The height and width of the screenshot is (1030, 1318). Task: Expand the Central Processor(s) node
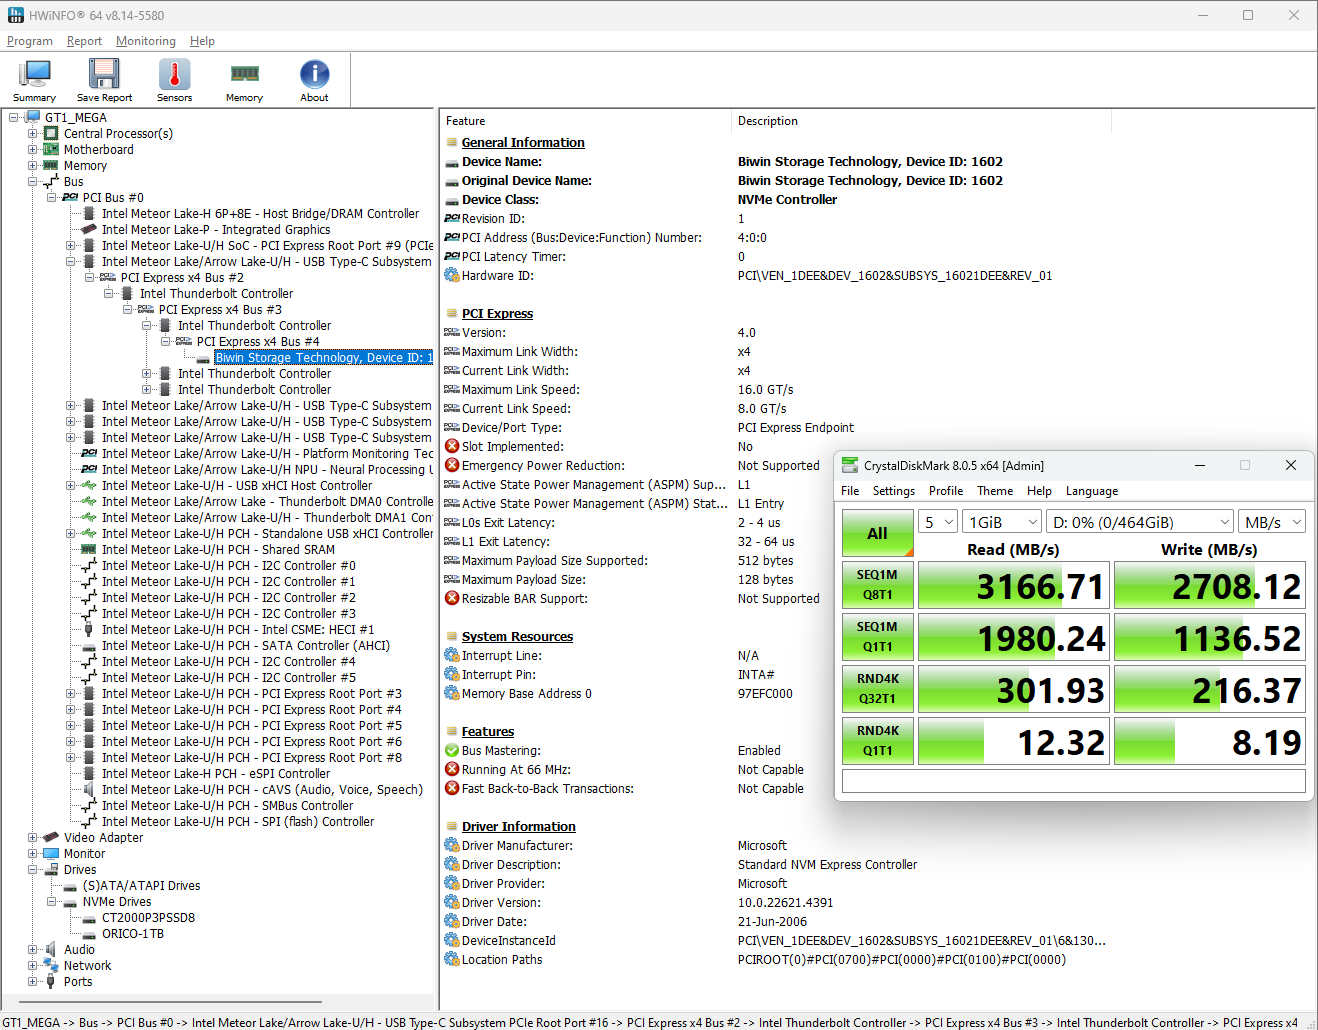[33, 133]
